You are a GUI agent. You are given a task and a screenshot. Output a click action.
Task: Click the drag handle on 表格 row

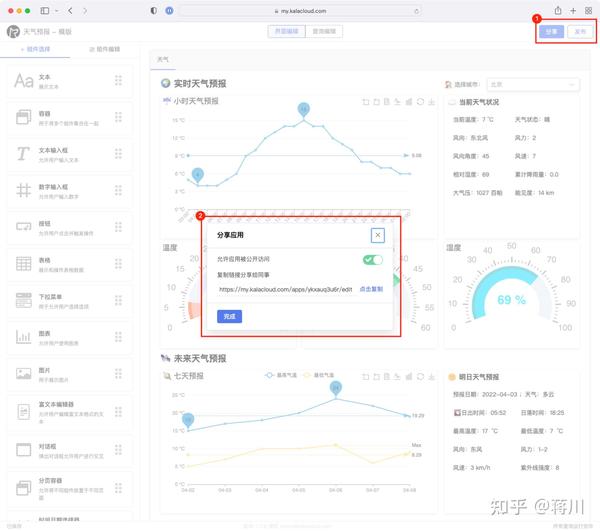118,264
